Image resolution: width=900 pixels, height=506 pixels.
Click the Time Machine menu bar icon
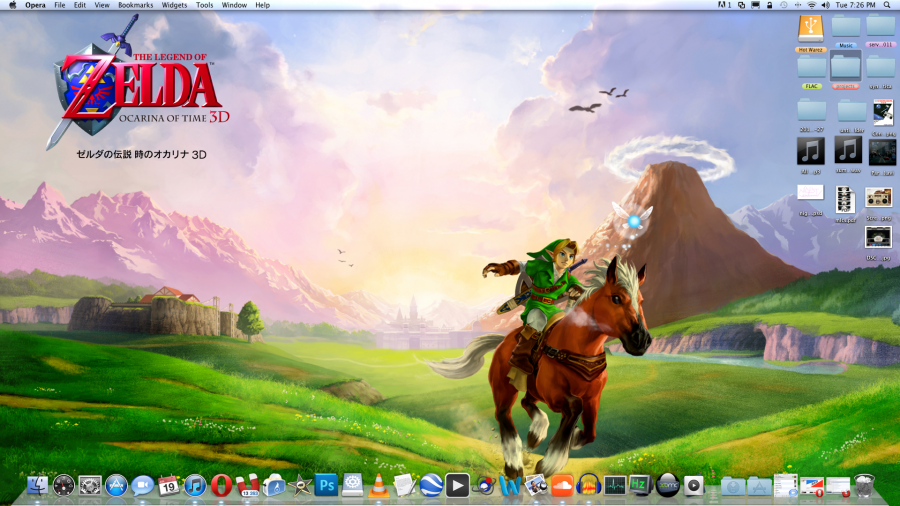click(x=783, y=5)
